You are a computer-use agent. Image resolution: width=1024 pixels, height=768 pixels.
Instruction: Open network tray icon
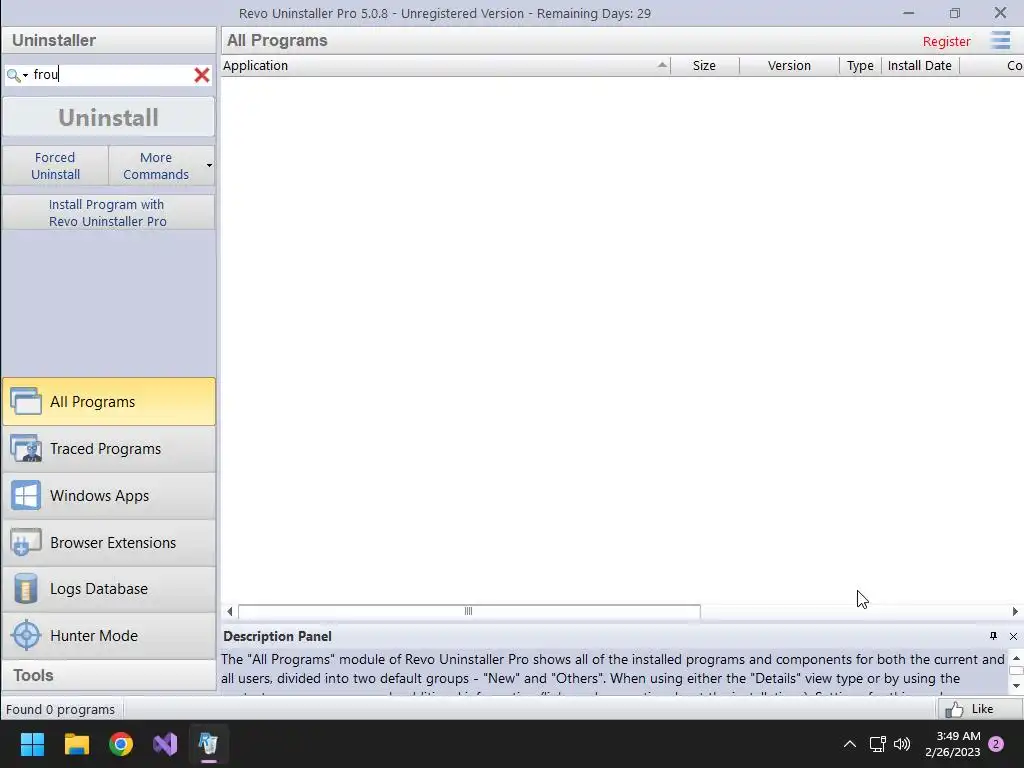(878, 744)
